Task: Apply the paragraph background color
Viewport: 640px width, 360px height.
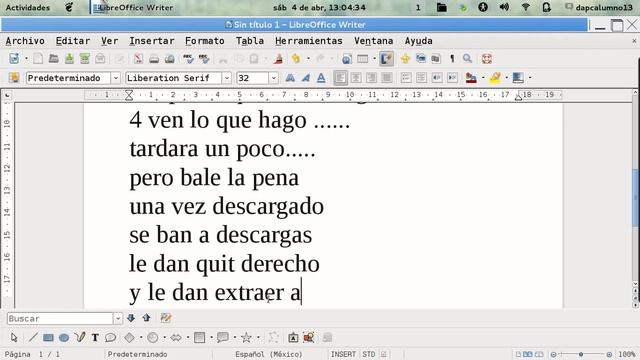Action: pos(518,78)
